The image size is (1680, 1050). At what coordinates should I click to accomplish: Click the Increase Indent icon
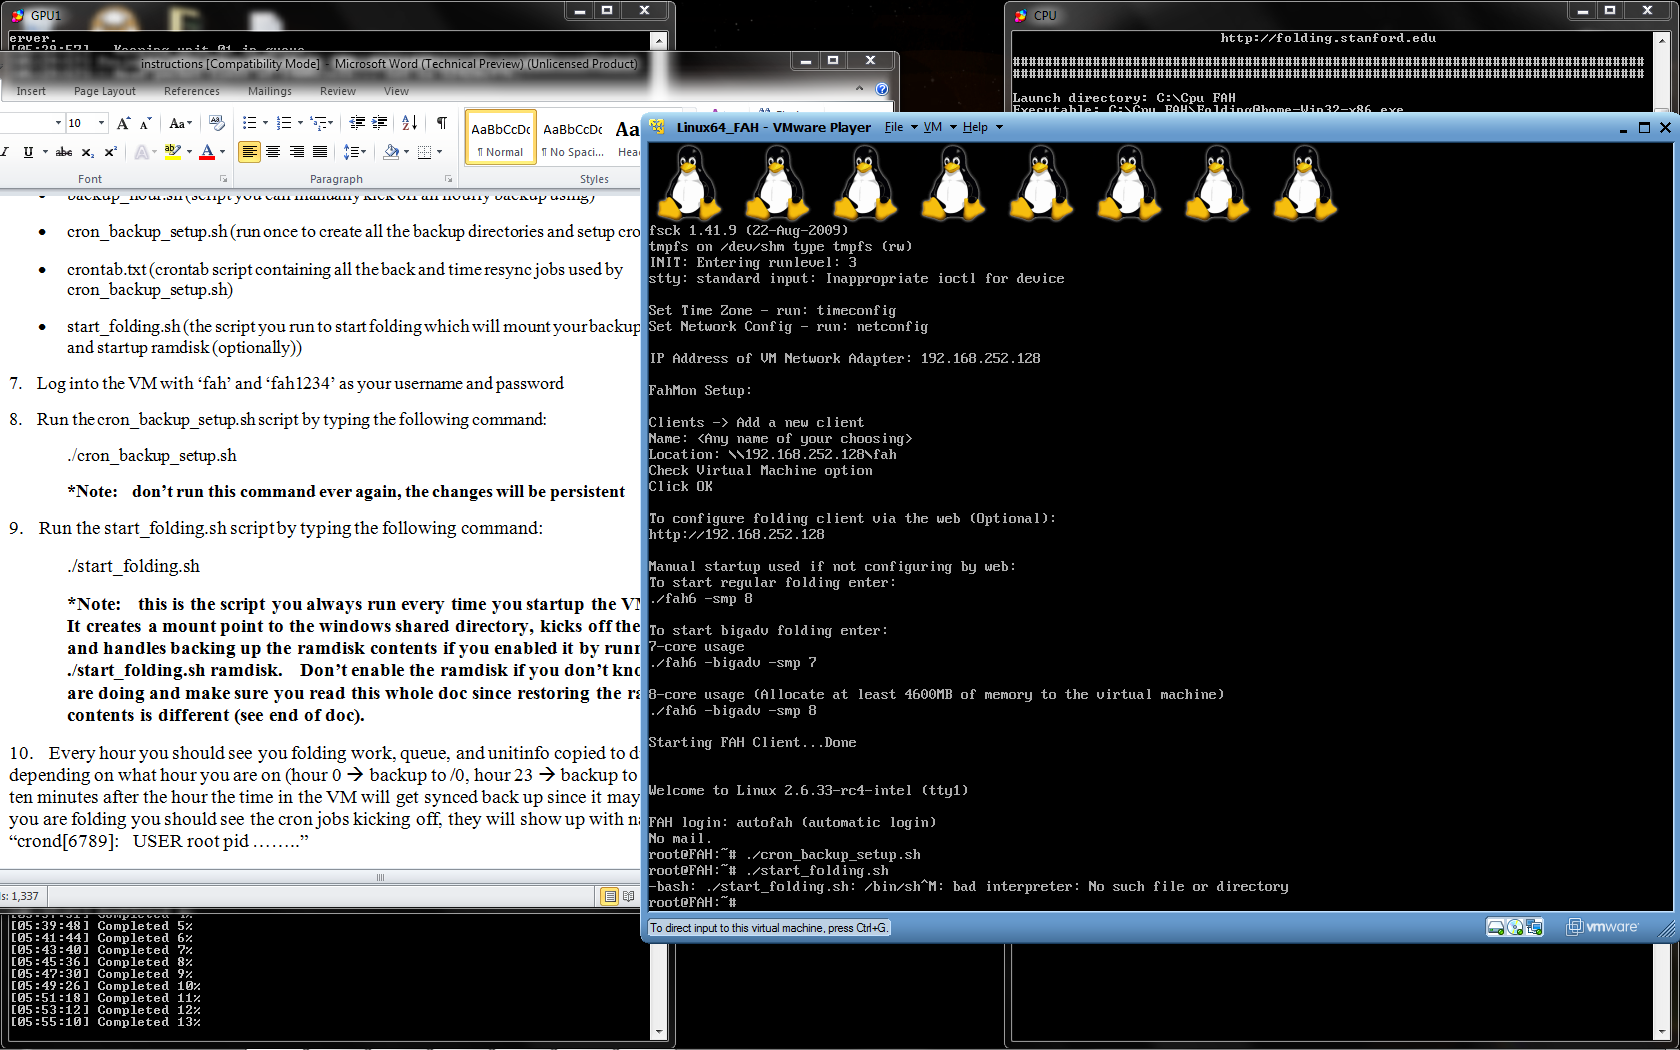click(x=380, y=123)
